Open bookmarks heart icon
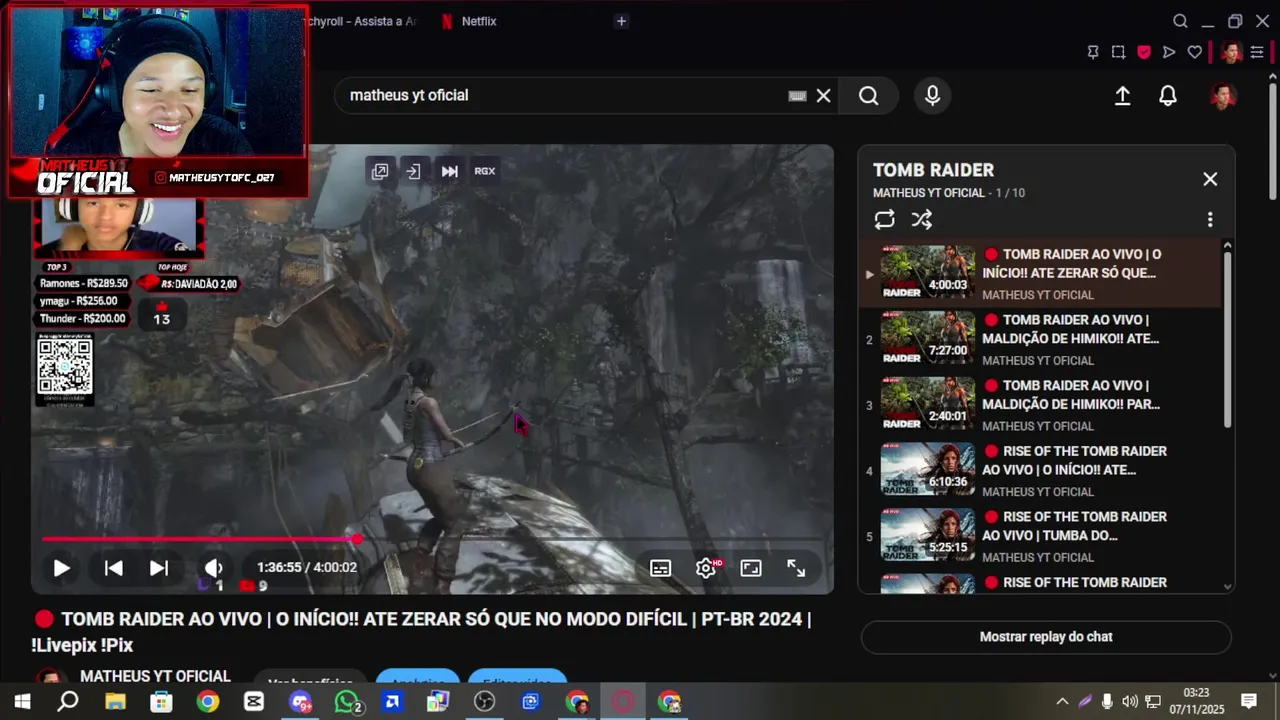 (x=1194, y=52)
